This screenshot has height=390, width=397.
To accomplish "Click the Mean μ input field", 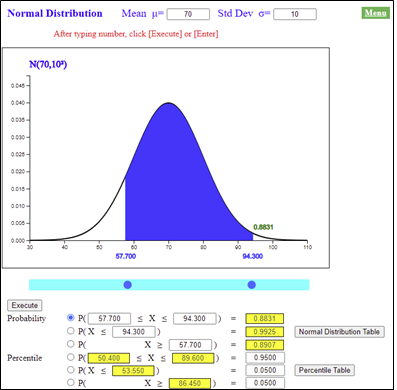I will (188, 14).
